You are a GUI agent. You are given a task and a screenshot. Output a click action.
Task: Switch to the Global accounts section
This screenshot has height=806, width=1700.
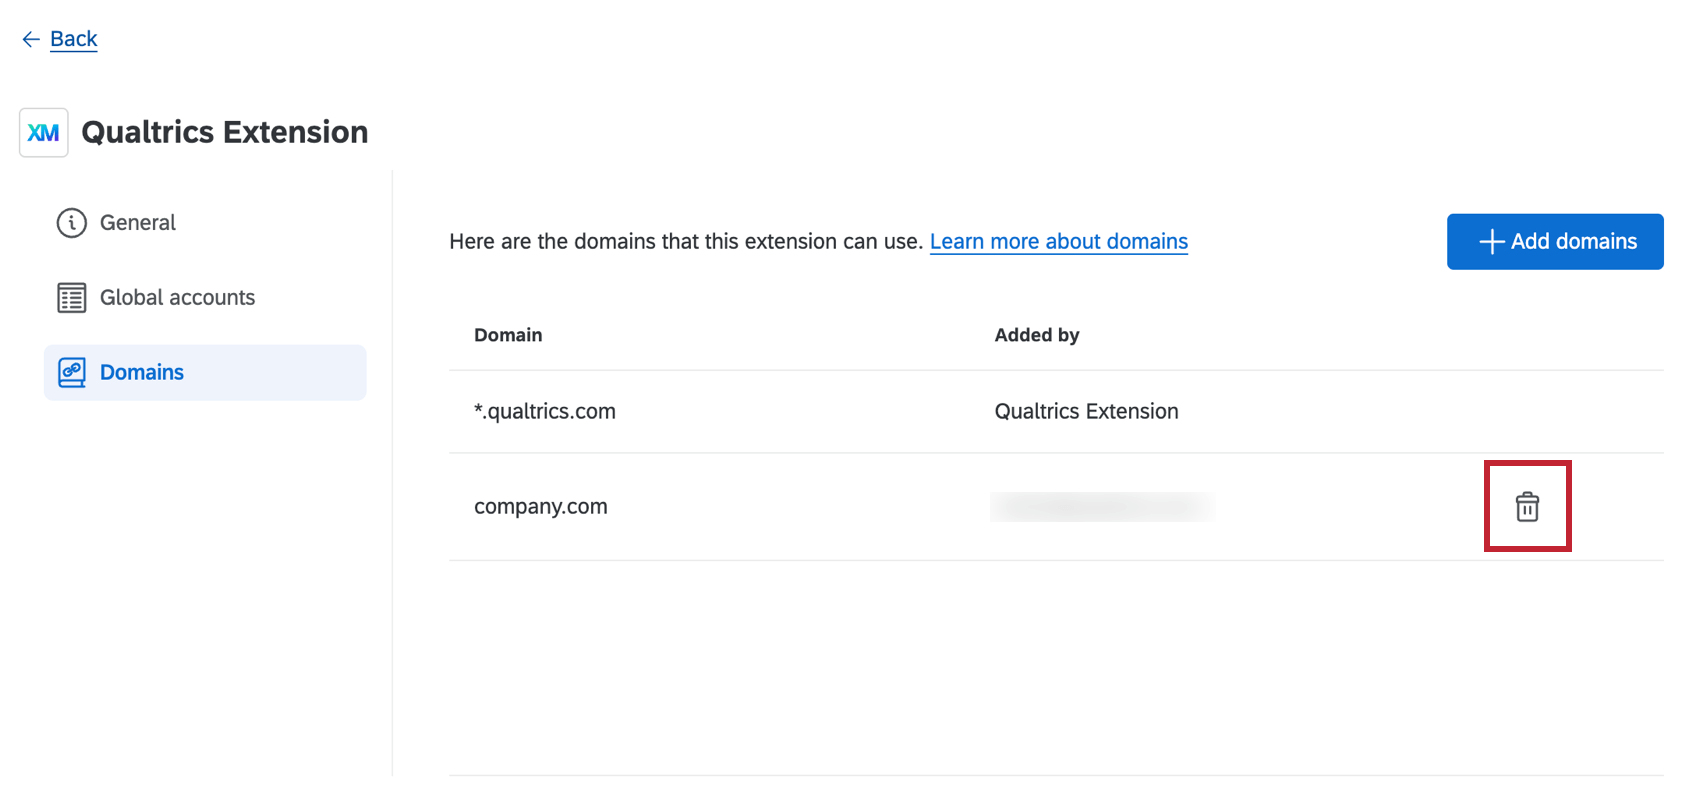point(176,297)
